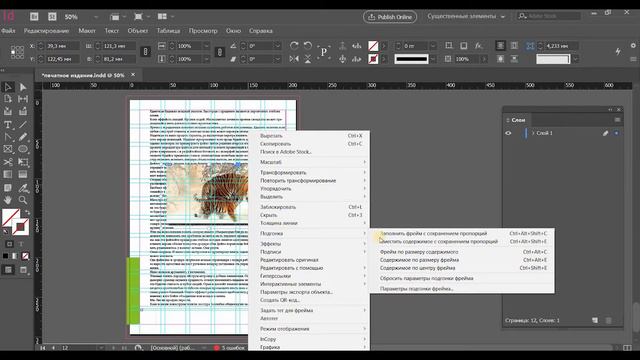Click the Adobe Stock search field
Image resolution: width=640 pixels, height=360 pixels.
(549, 16)
